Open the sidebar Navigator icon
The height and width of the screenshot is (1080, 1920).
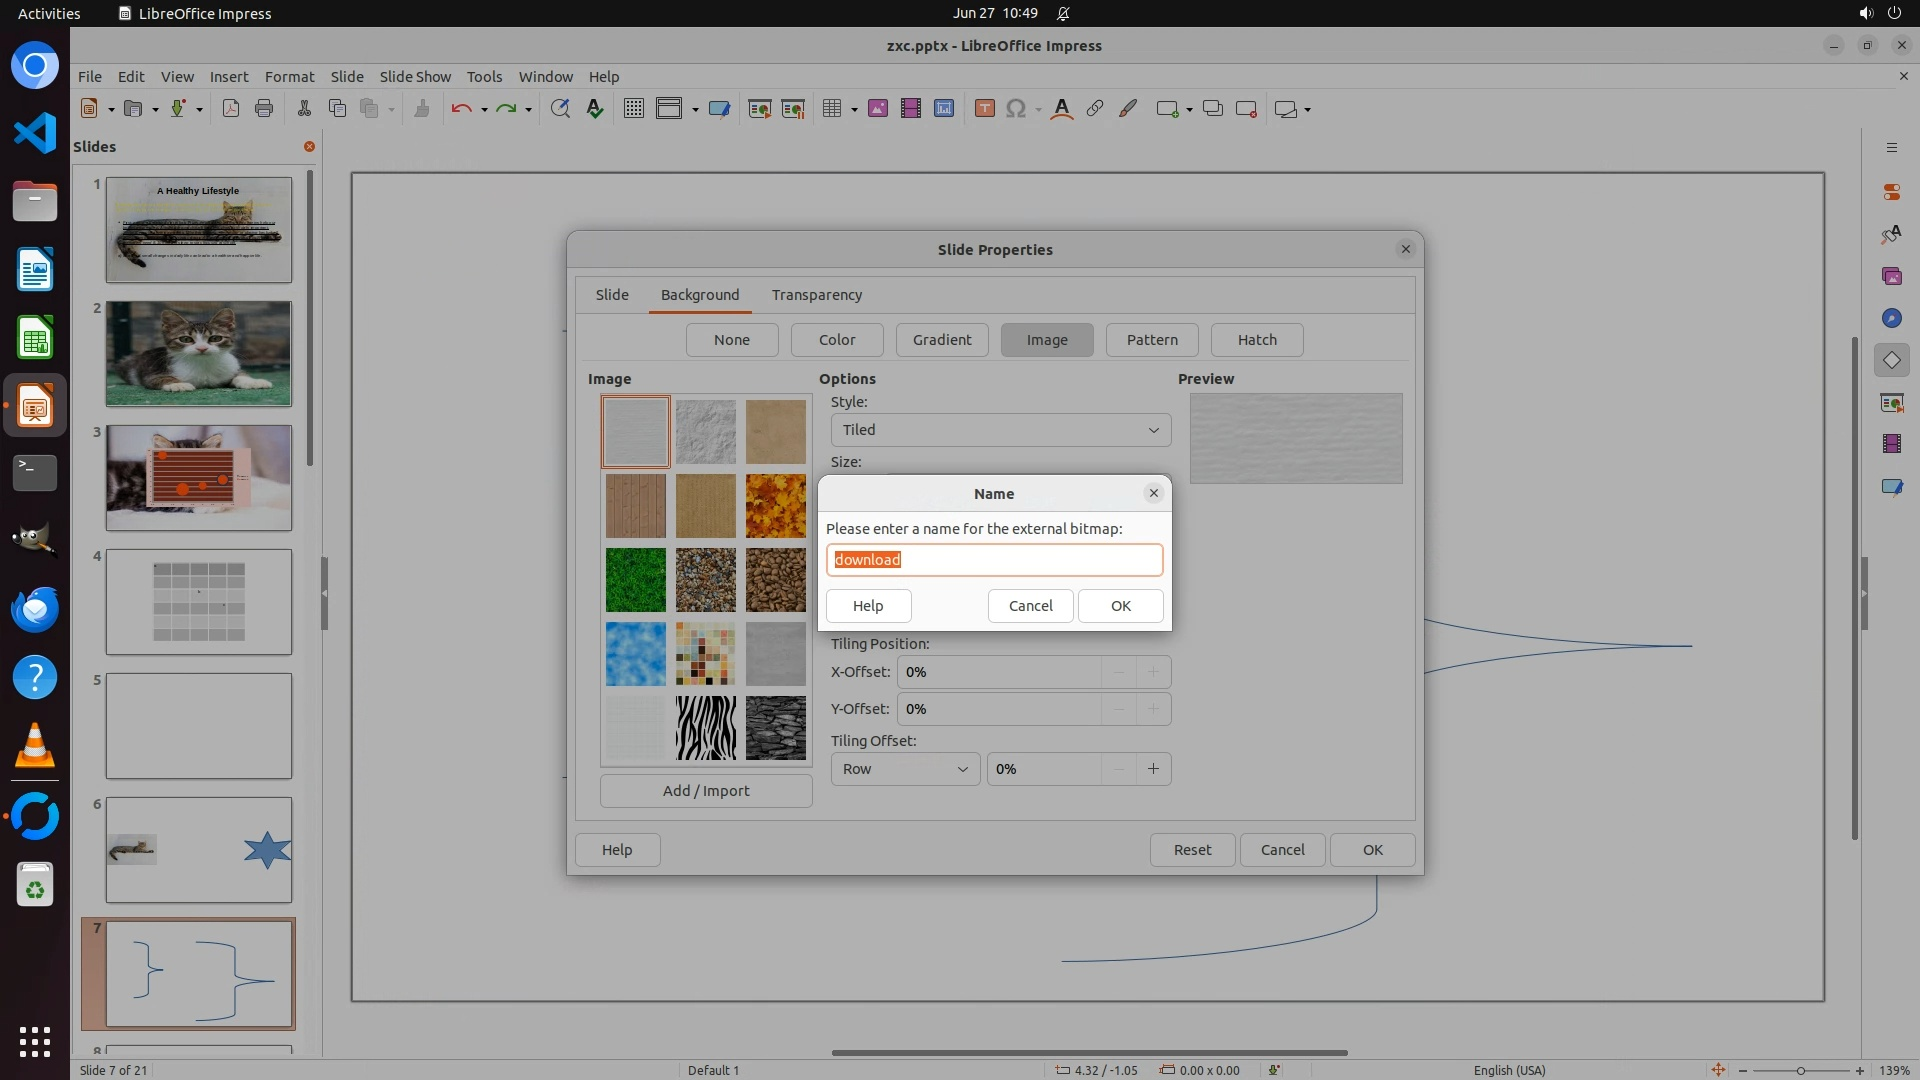[x=1891, y=318]
